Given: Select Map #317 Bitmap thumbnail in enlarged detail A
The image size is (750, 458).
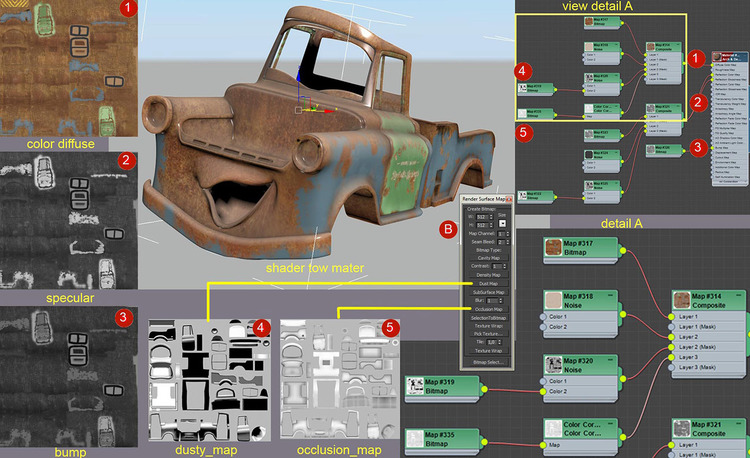Looking at the screenshot, I should point(553,247).
